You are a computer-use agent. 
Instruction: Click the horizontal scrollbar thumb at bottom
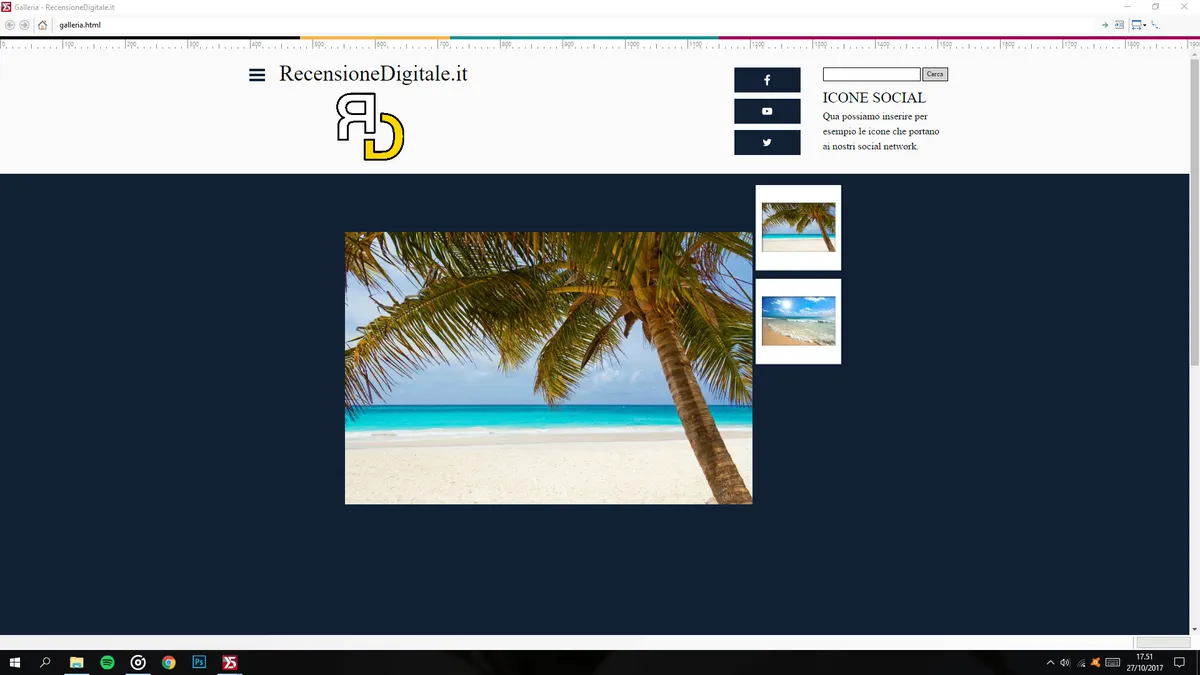pyautogui.click(x=1163, y=642)
